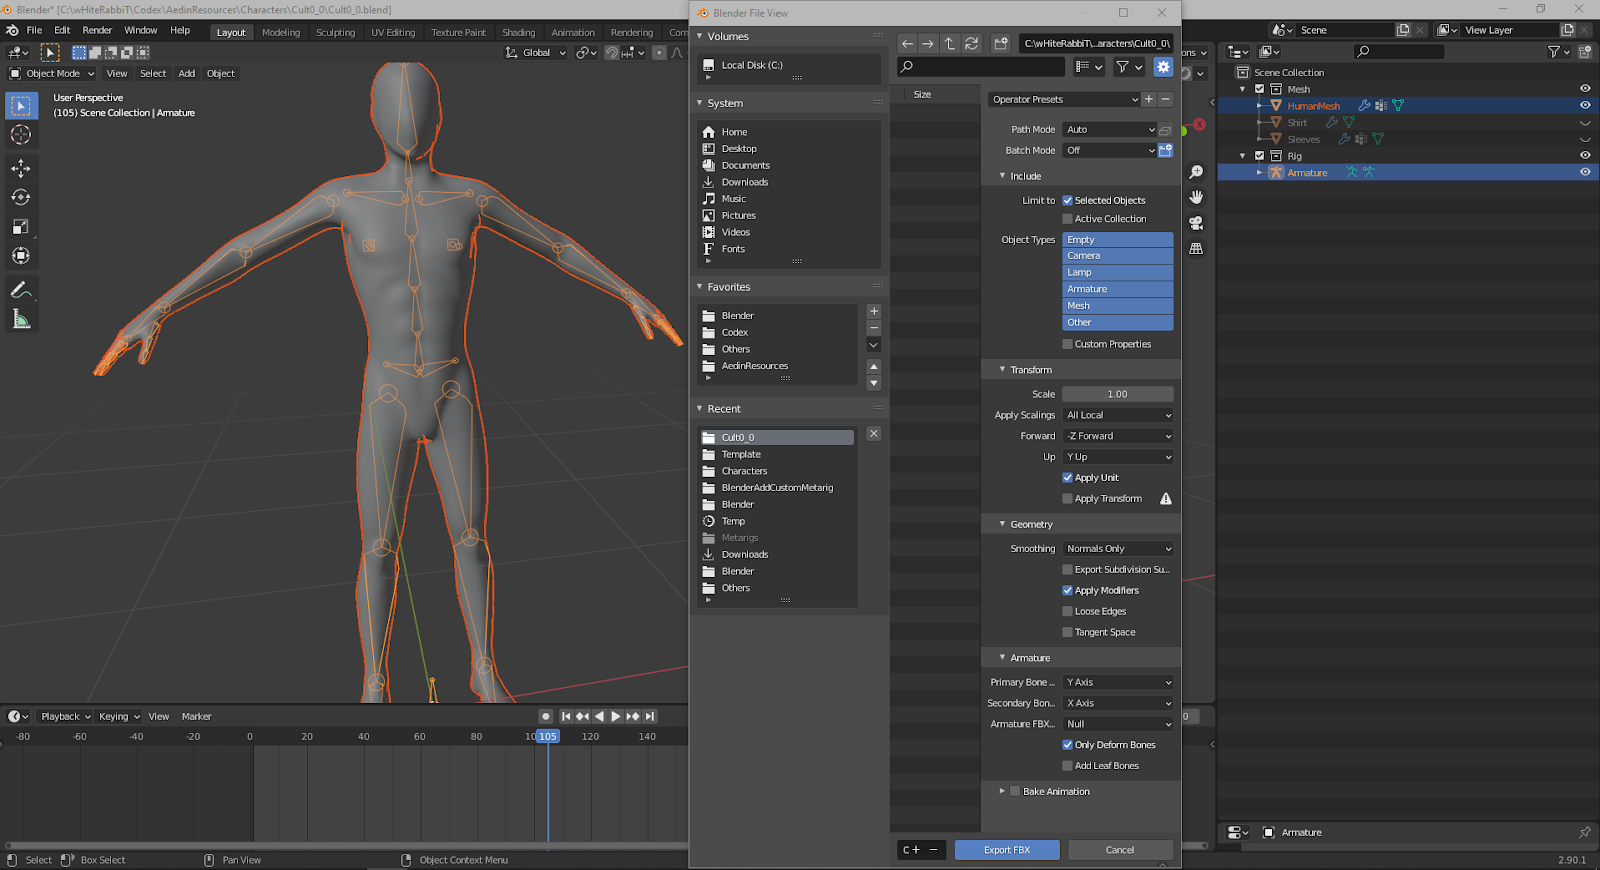The width and height of the screenshot is (1600, 870).
Task: Click the Export FBX button
Action: pos(1006,850)
